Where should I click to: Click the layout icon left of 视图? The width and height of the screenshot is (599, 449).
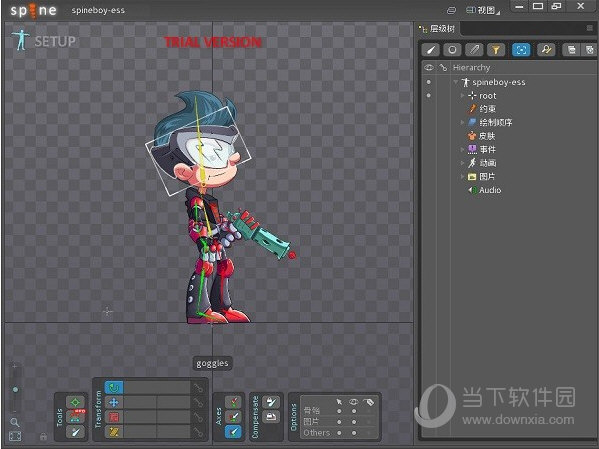point(452,11)
